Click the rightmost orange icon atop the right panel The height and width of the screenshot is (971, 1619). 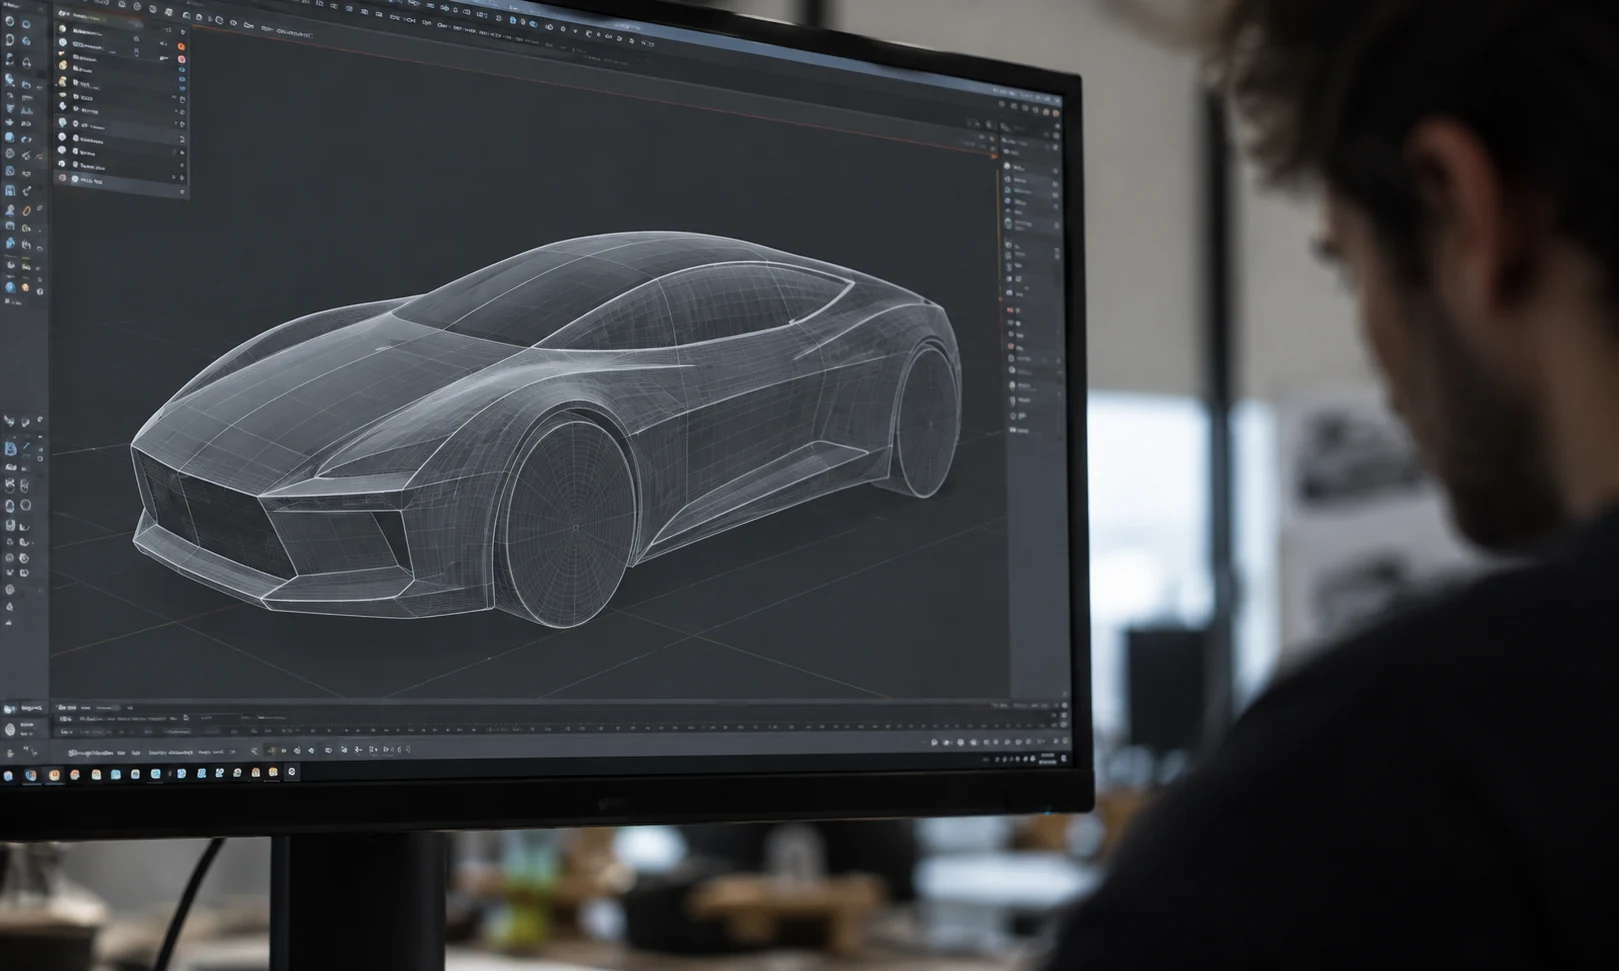tap(1055, 113)
